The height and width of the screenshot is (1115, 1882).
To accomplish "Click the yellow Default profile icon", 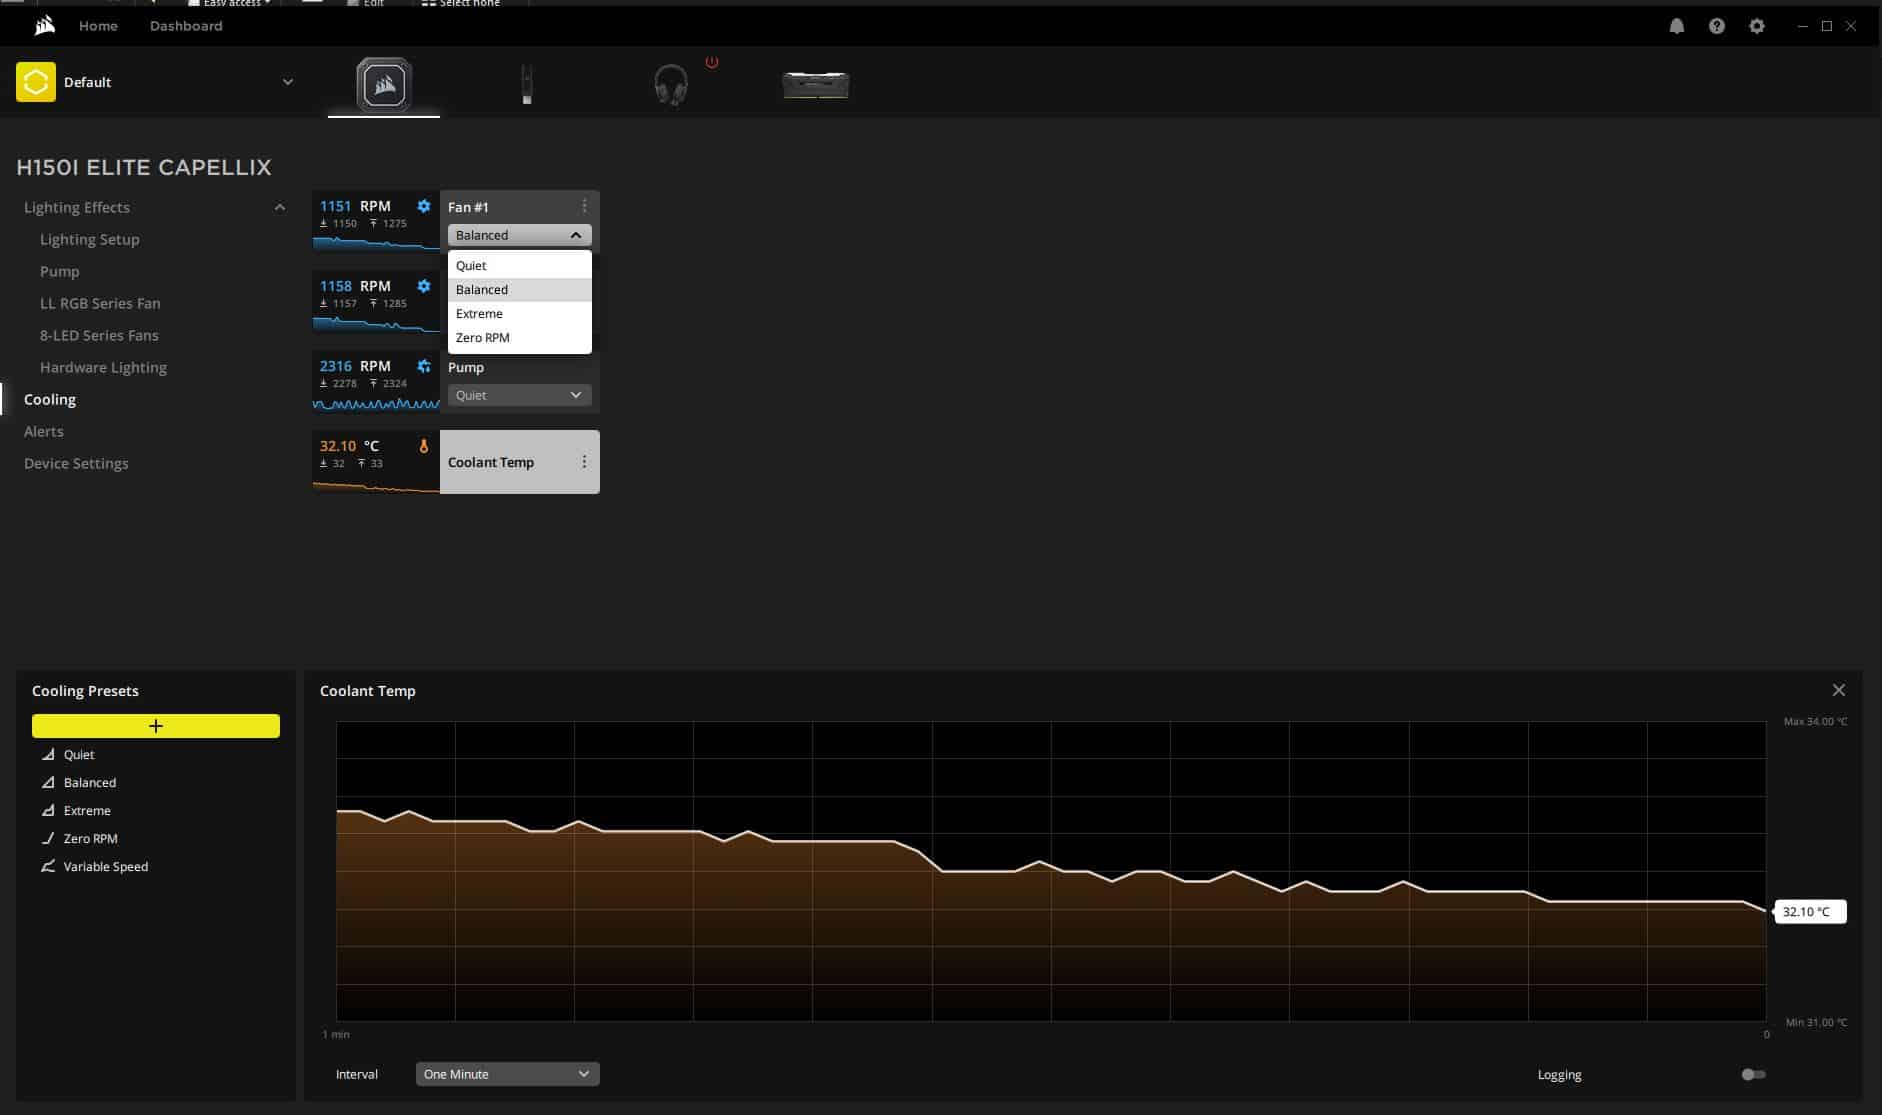I will click(x=36, y=82).
